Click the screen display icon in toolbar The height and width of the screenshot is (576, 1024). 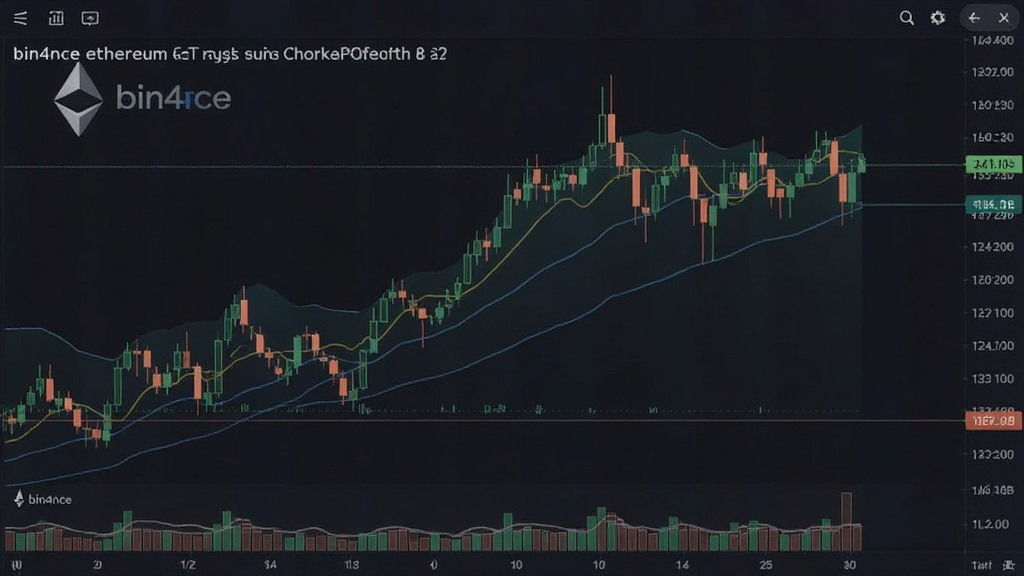pos(90,18)
